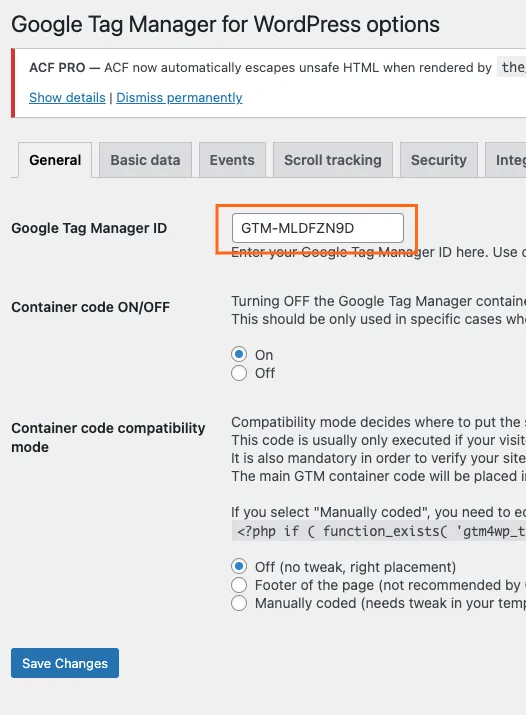Open the Security tab

coord(439,160)
